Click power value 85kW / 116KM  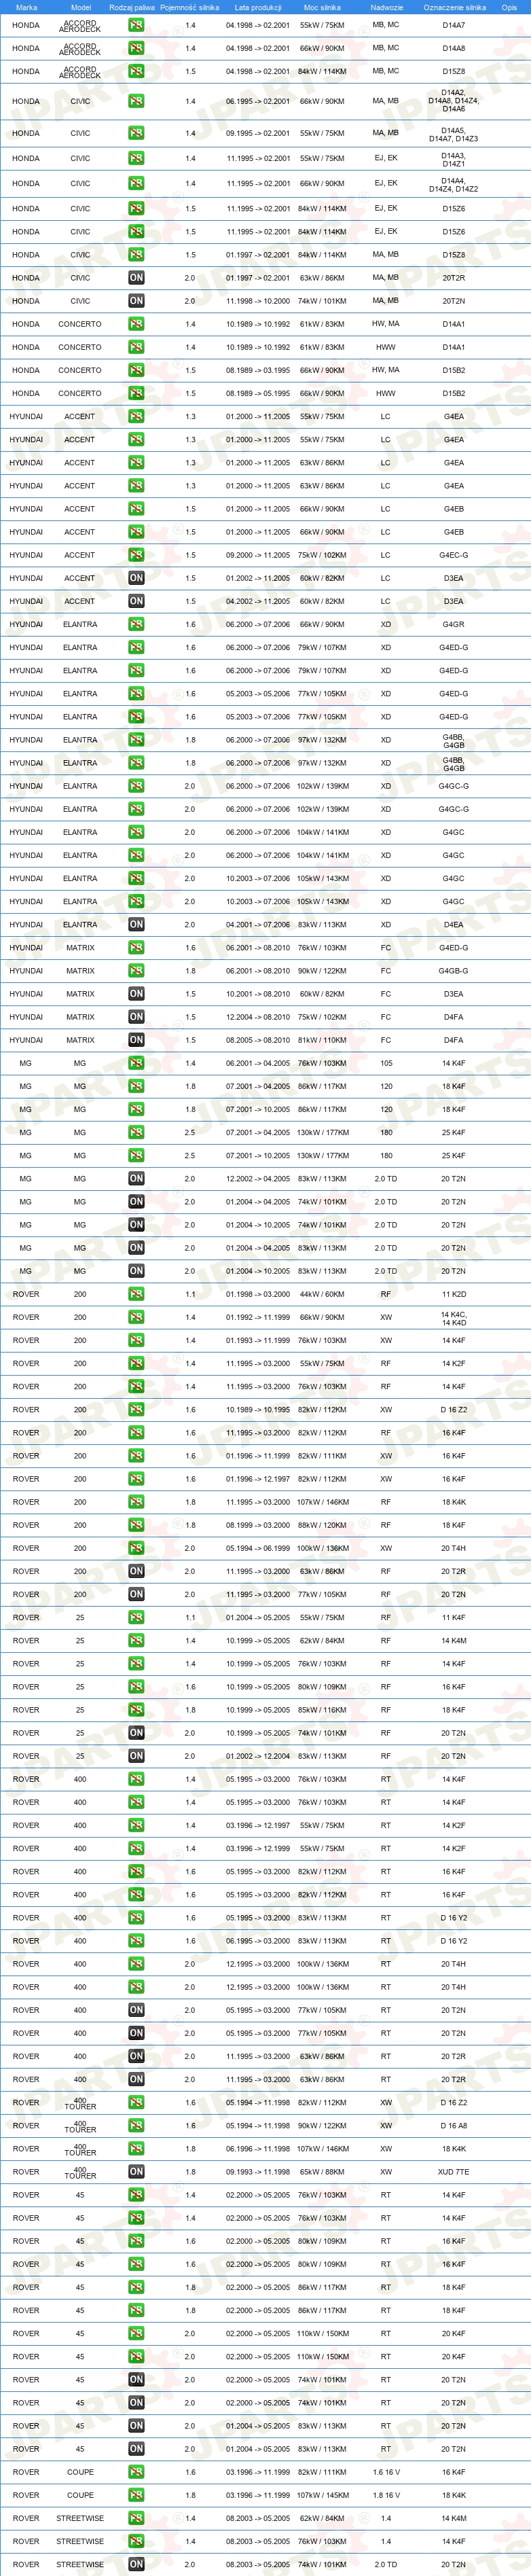coord(322,1710)
